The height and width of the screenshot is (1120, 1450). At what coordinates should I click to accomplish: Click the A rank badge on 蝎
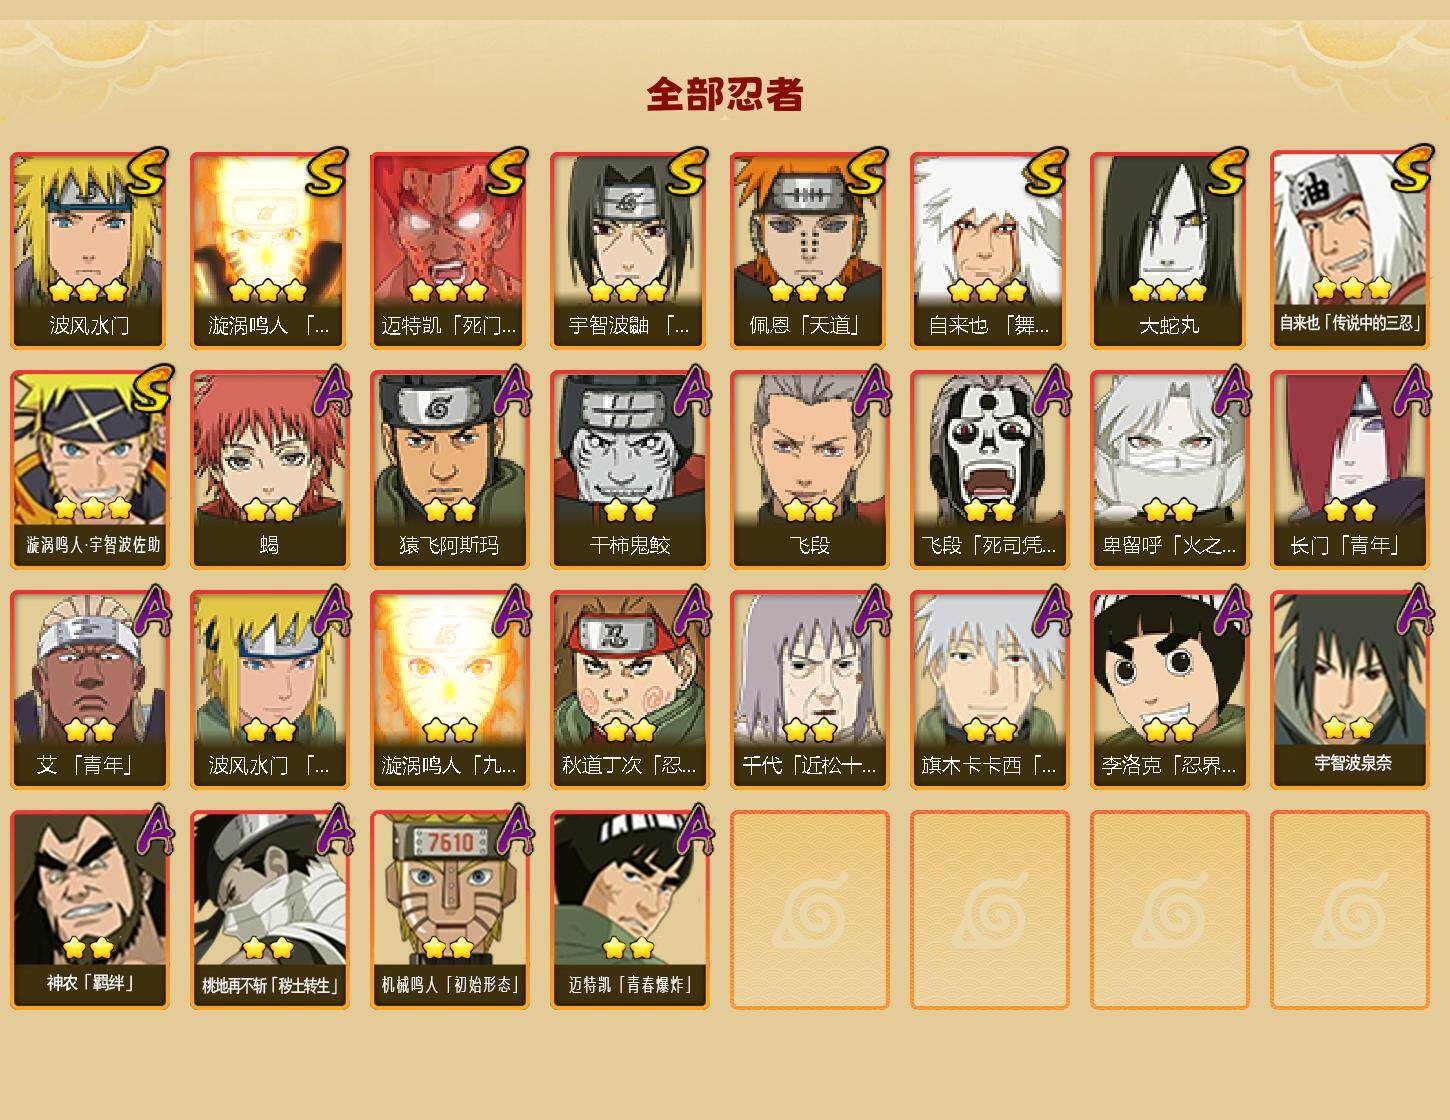pyautogui.click(x=332, y=390)
